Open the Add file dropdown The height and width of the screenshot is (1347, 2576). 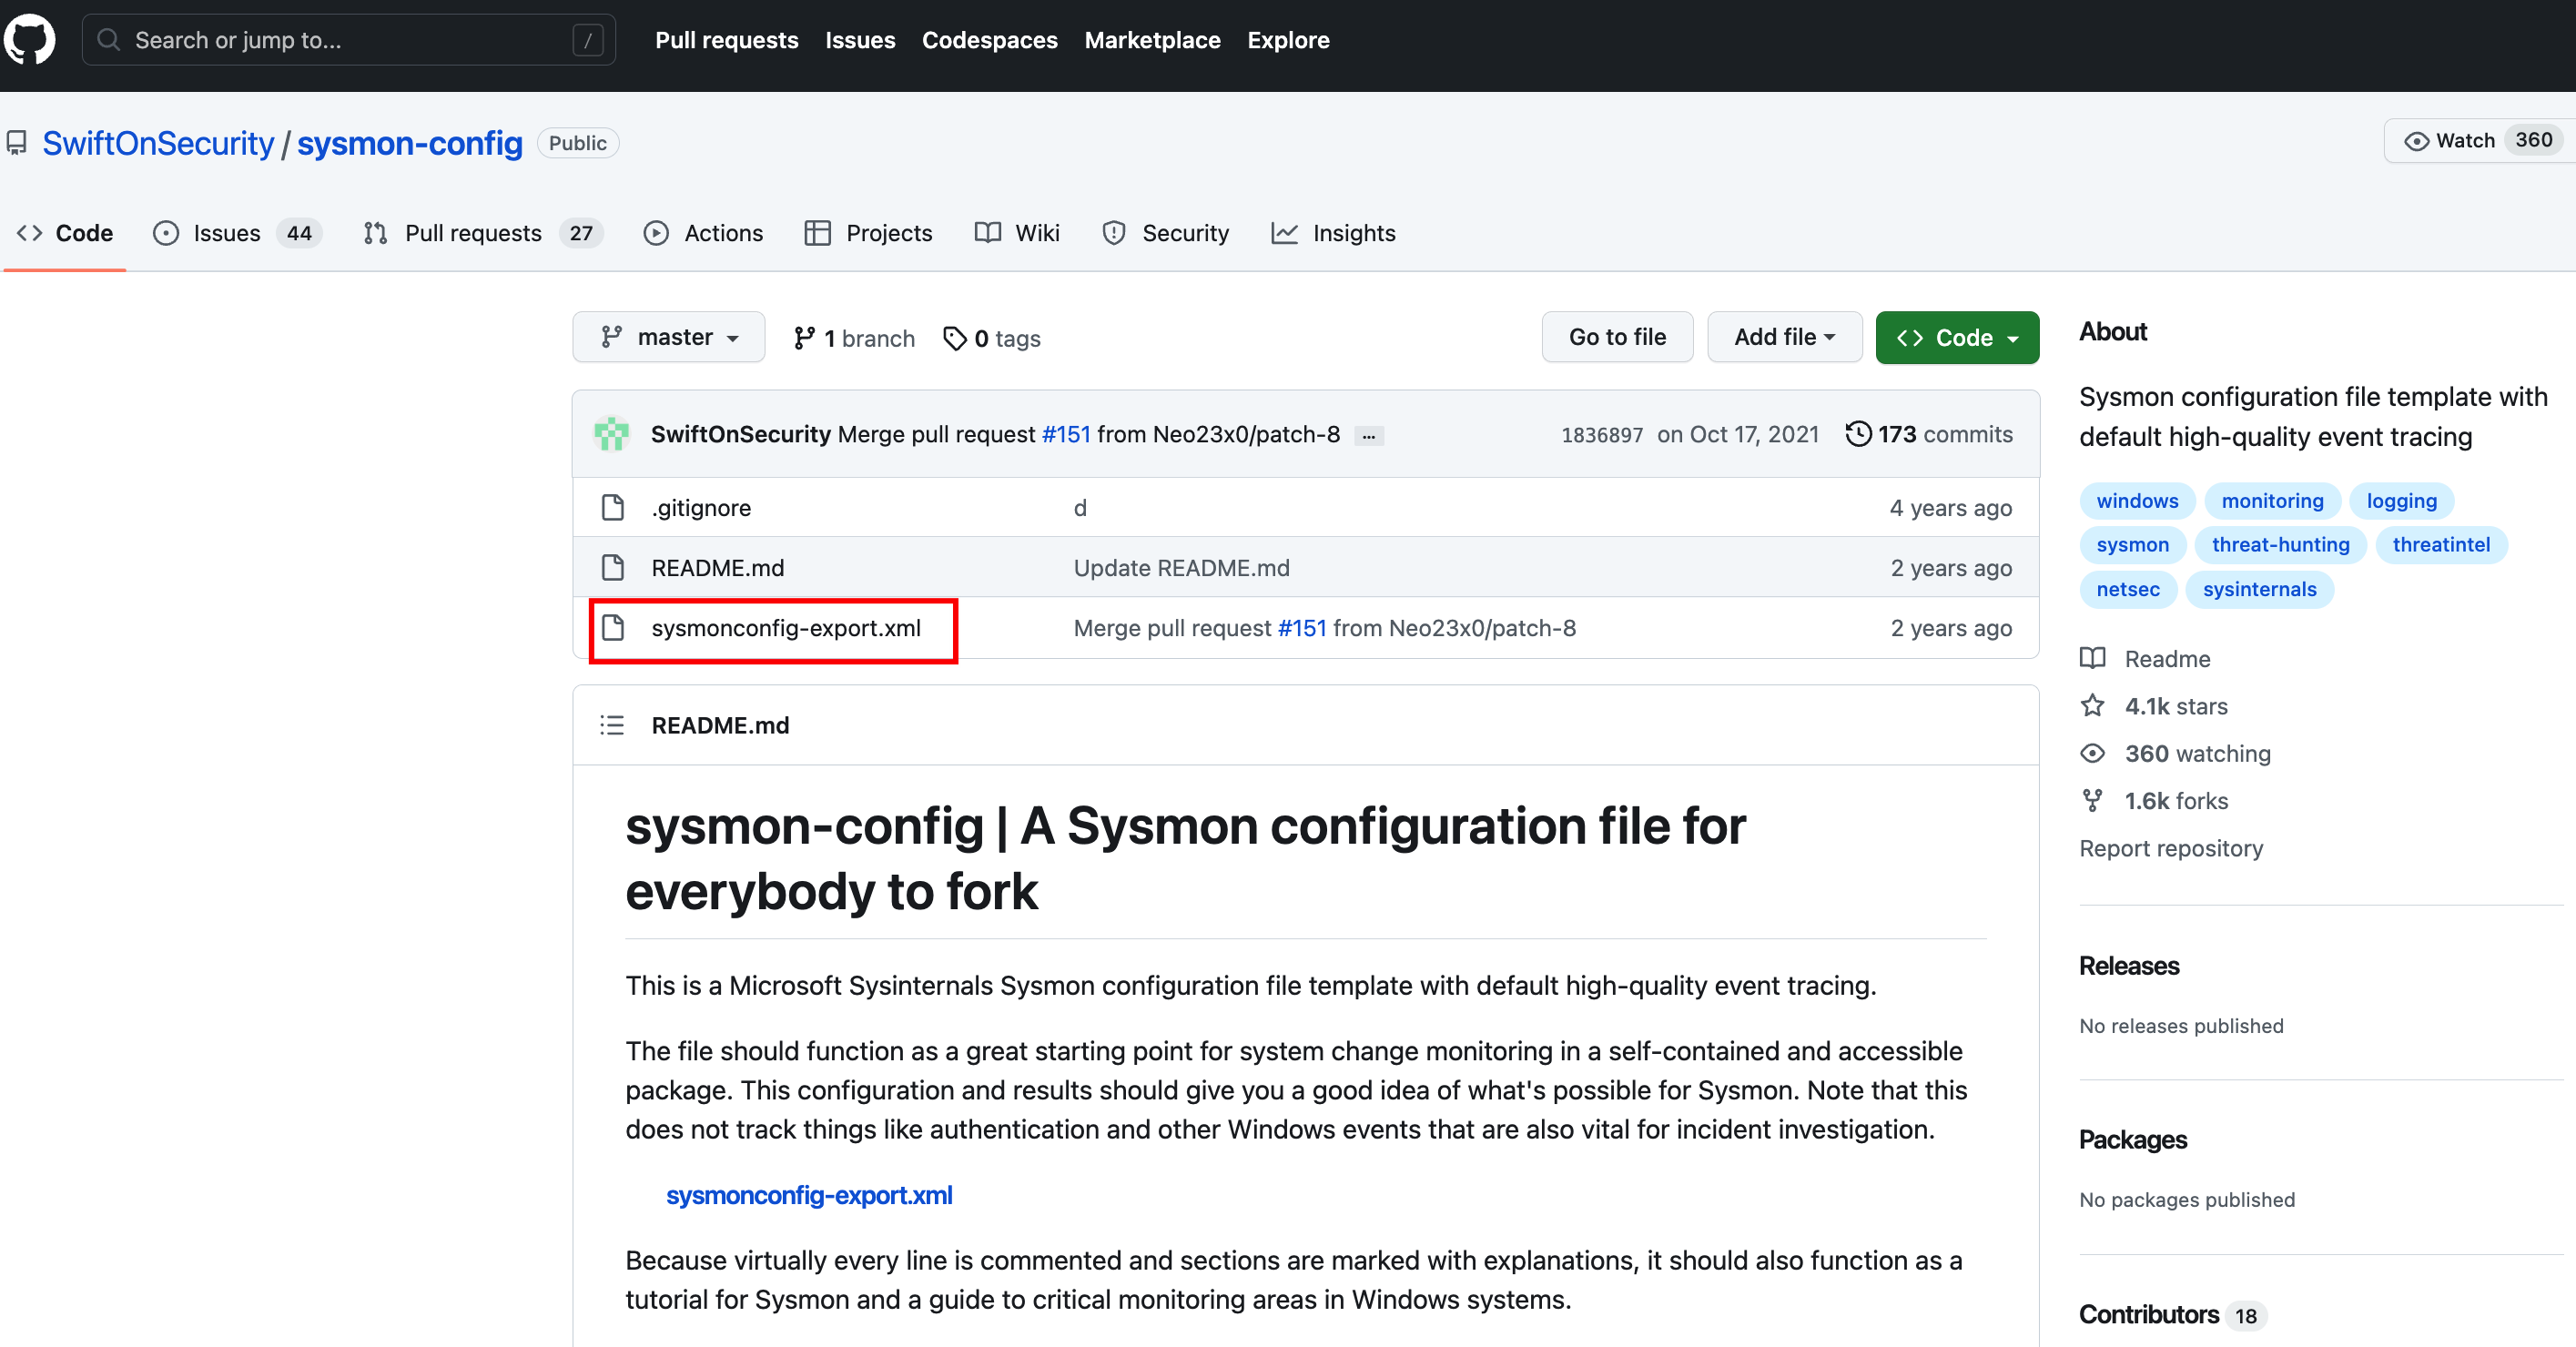[1784, 337]
